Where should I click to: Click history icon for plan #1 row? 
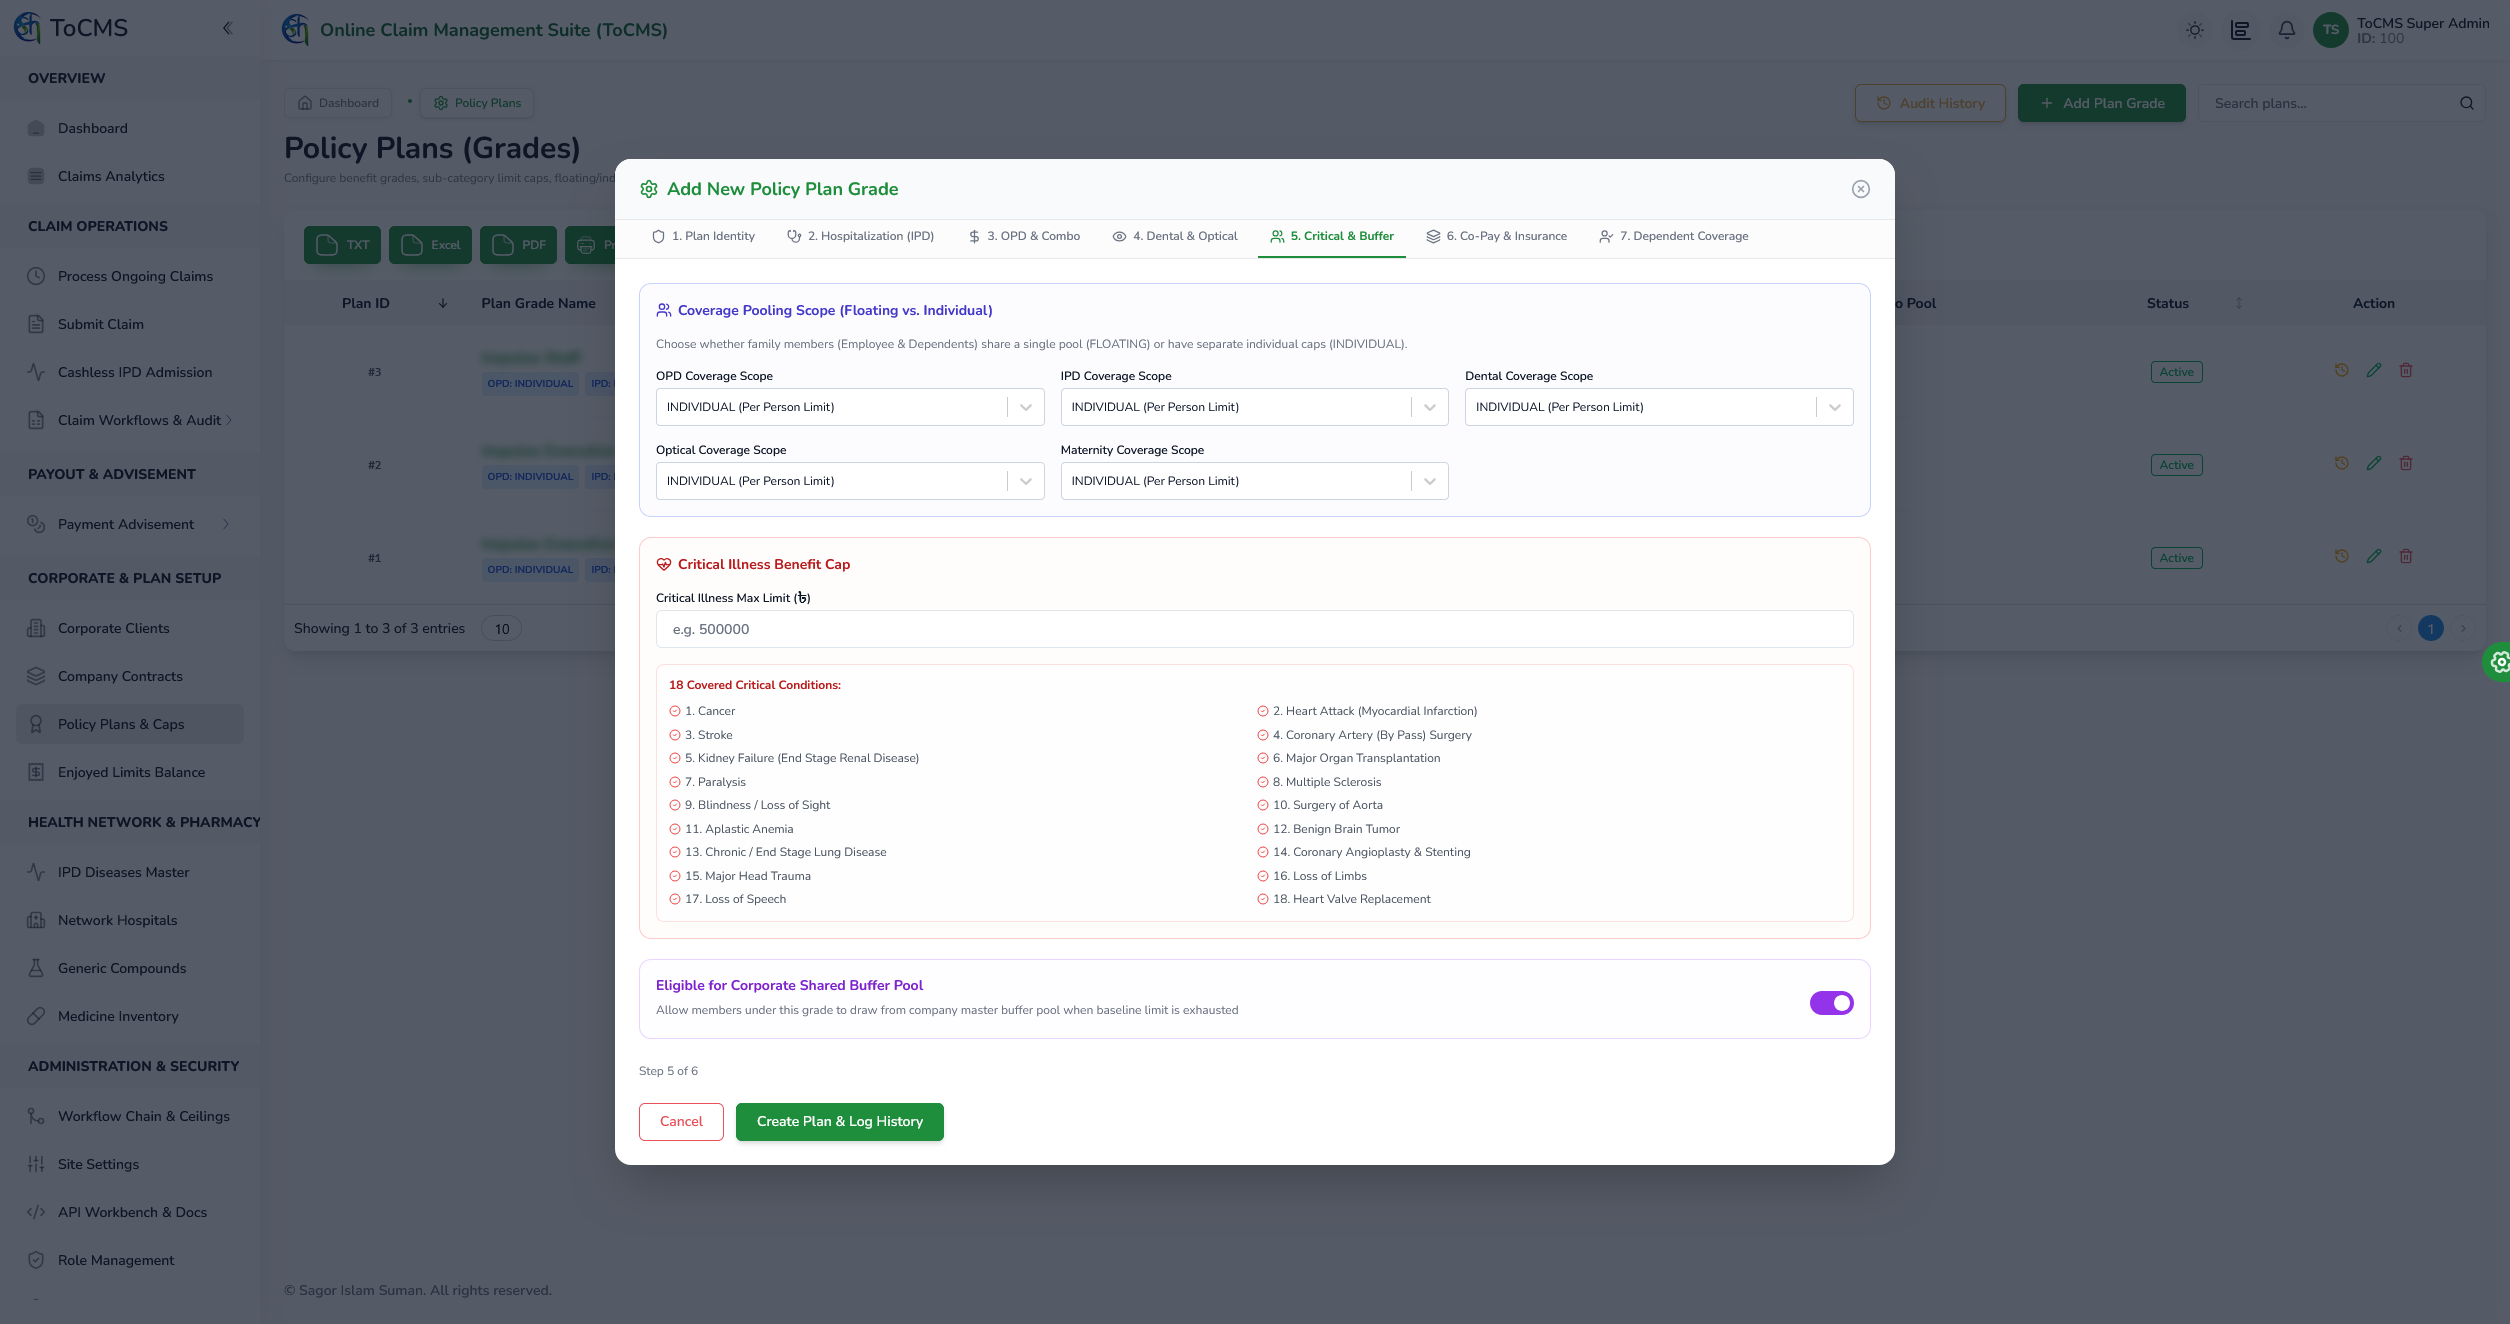point(2342,556)
